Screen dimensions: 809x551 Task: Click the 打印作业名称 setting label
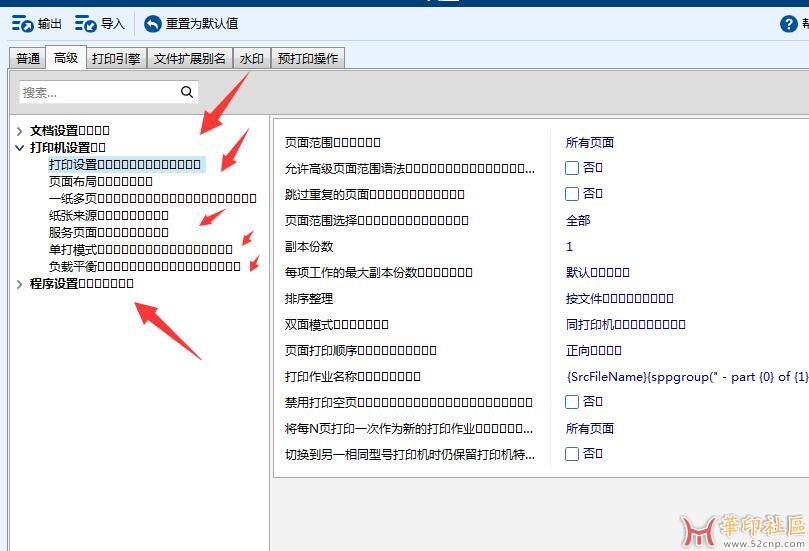coord(352,377)
